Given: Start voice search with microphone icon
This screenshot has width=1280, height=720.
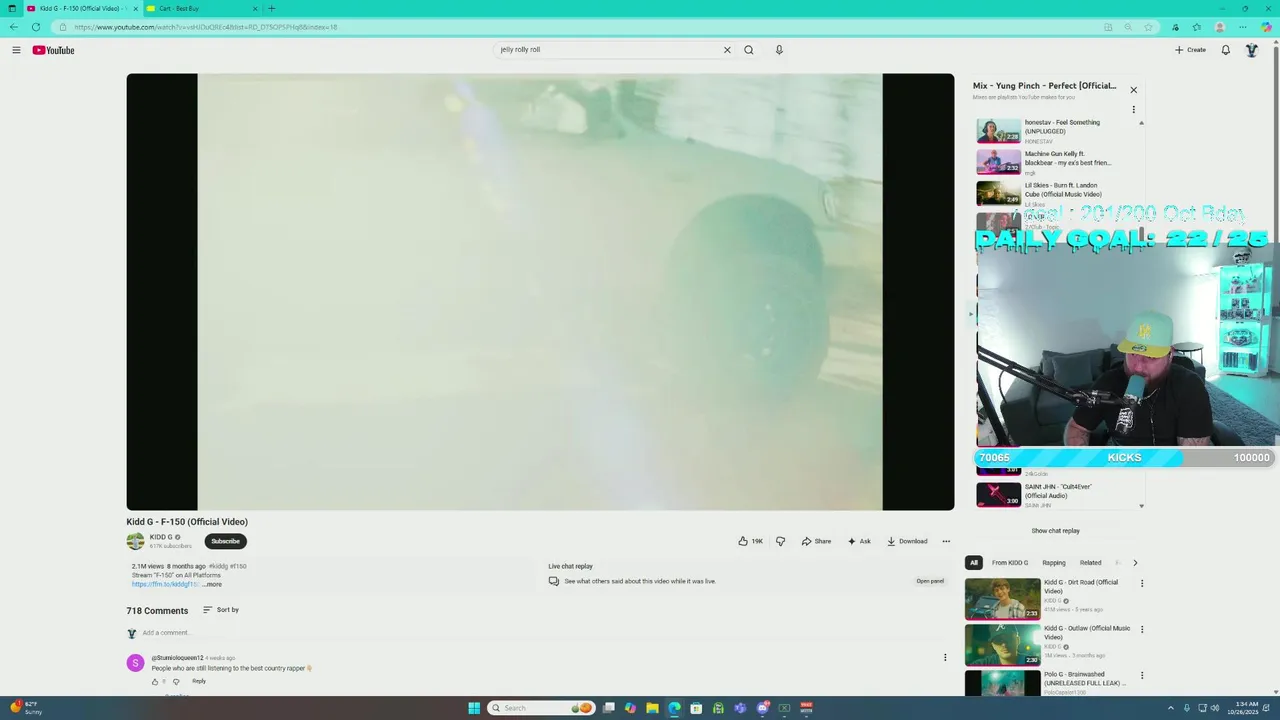Looking at the screenshot, I should pos(779,50).
